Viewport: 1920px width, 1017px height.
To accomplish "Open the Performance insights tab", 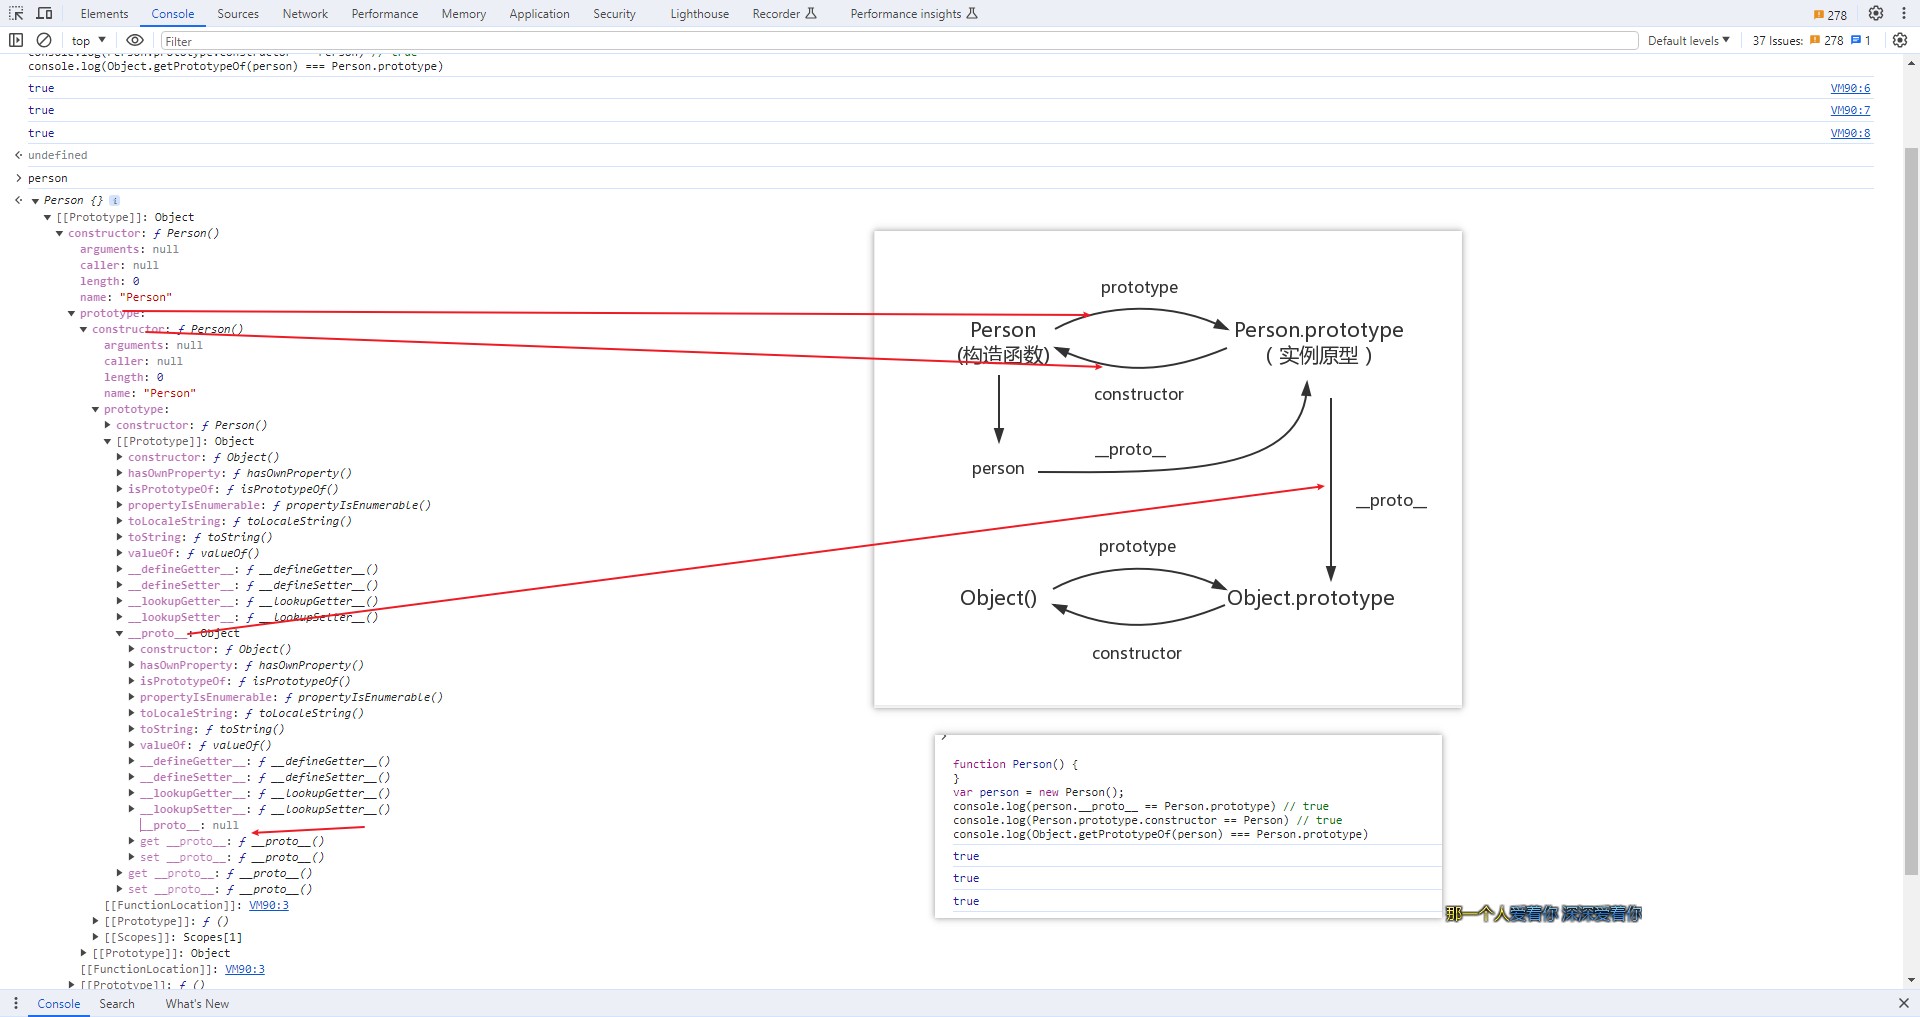I will point(913,14).
